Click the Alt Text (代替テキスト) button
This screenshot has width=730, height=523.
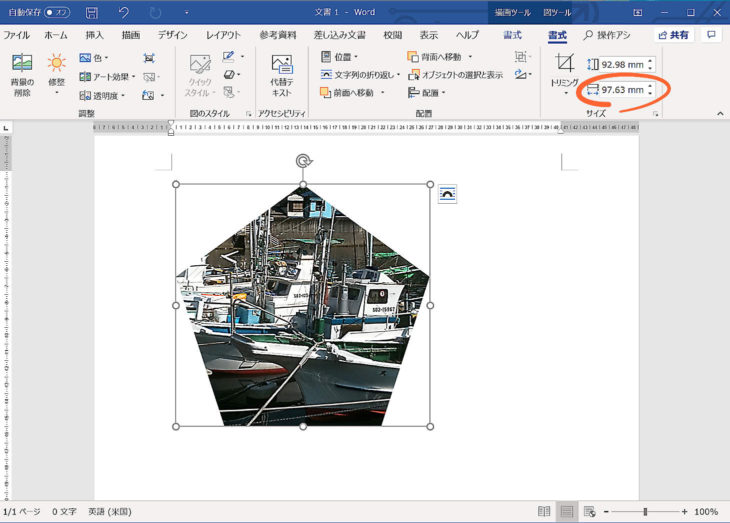pyautogui.click(x=281, y=76)
